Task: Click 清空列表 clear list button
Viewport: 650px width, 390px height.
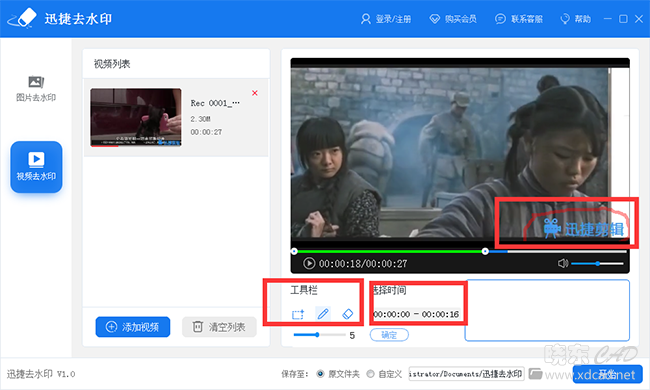Action: [x=219, y=327]
